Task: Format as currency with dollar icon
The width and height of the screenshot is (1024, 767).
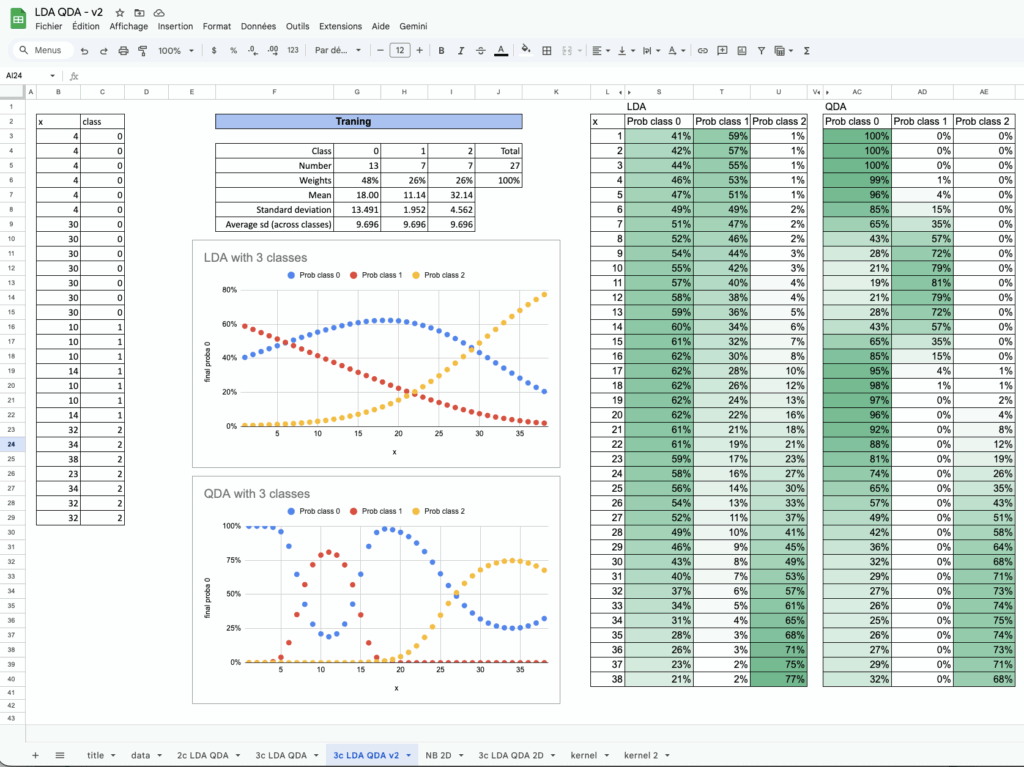Action: point(214,50)
